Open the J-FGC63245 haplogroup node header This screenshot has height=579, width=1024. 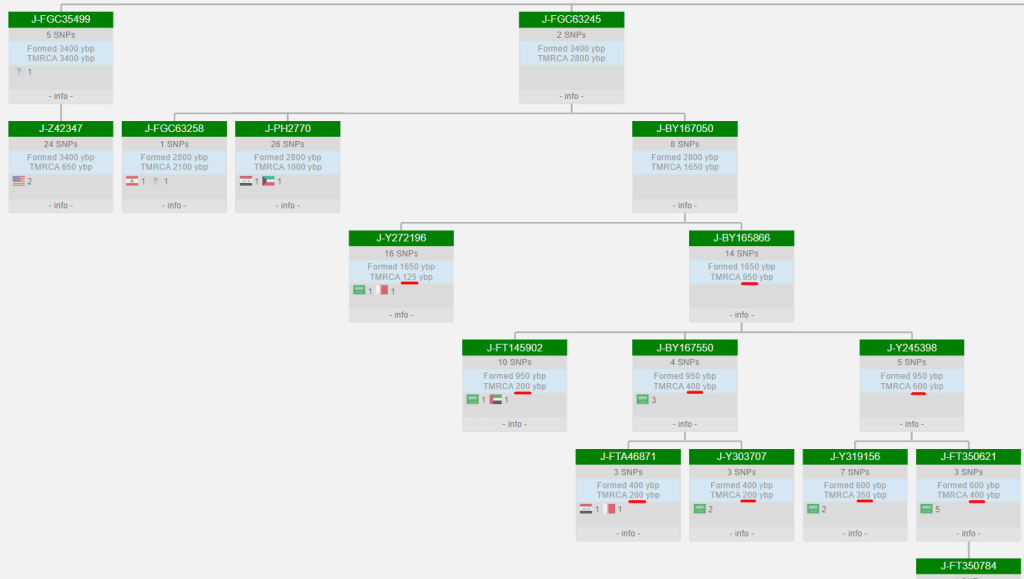[x=571, y=19]
